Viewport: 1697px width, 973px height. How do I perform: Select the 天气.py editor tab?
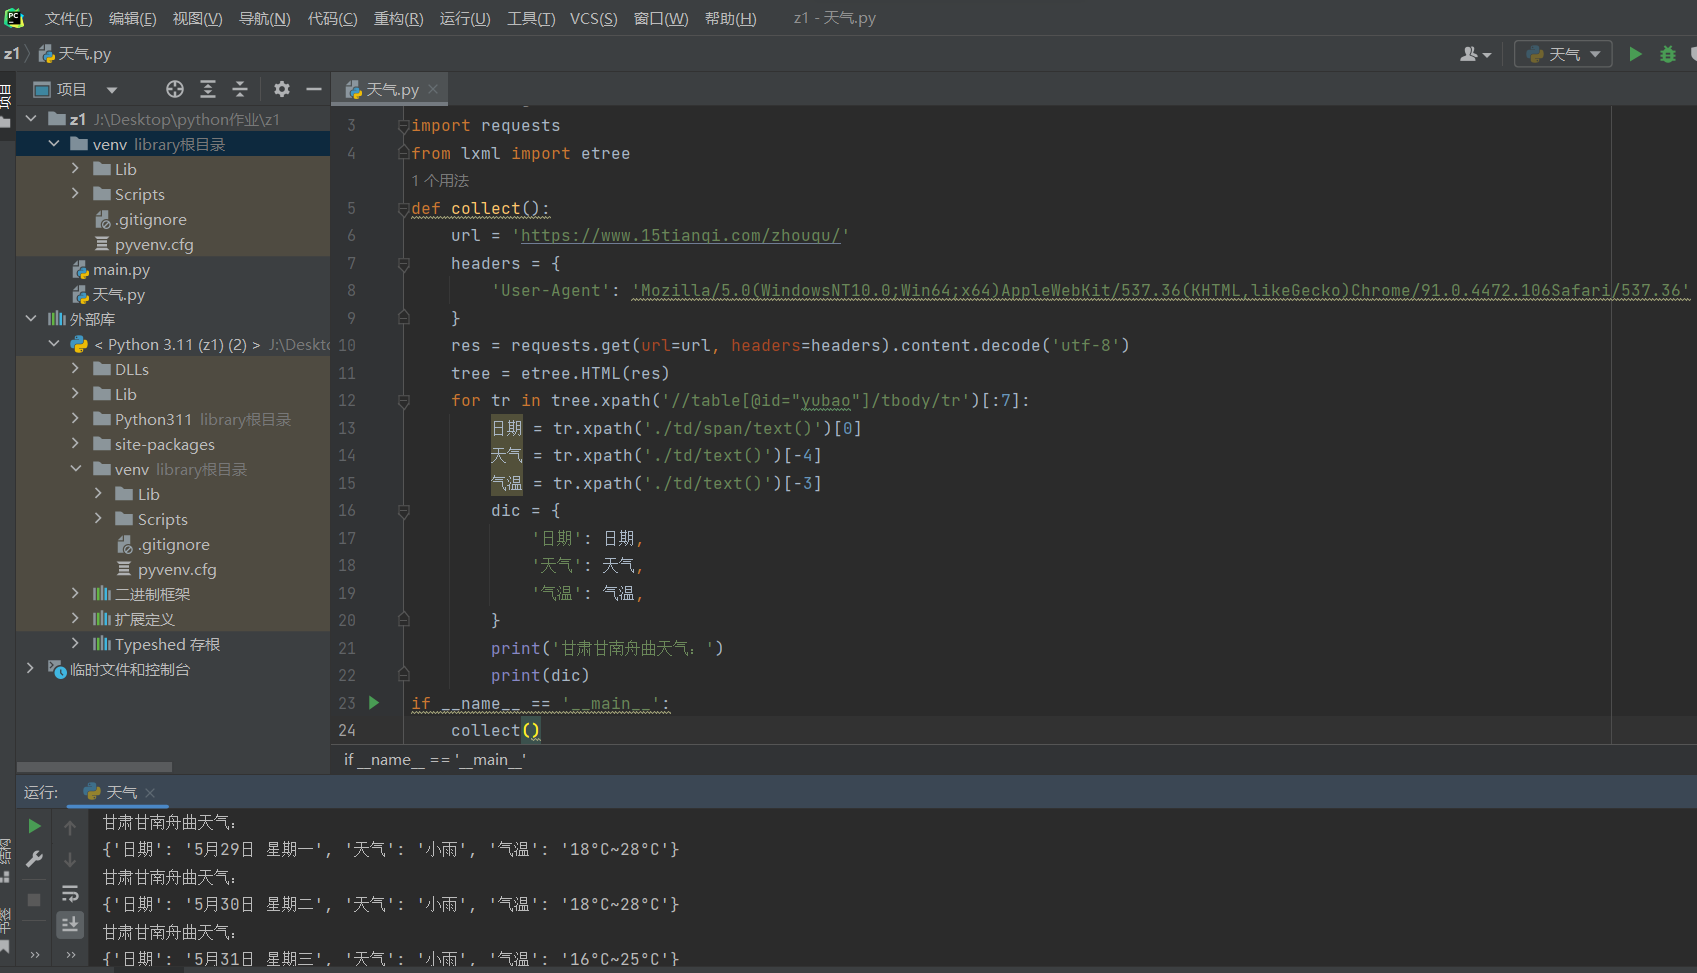(x=392, y=90)
